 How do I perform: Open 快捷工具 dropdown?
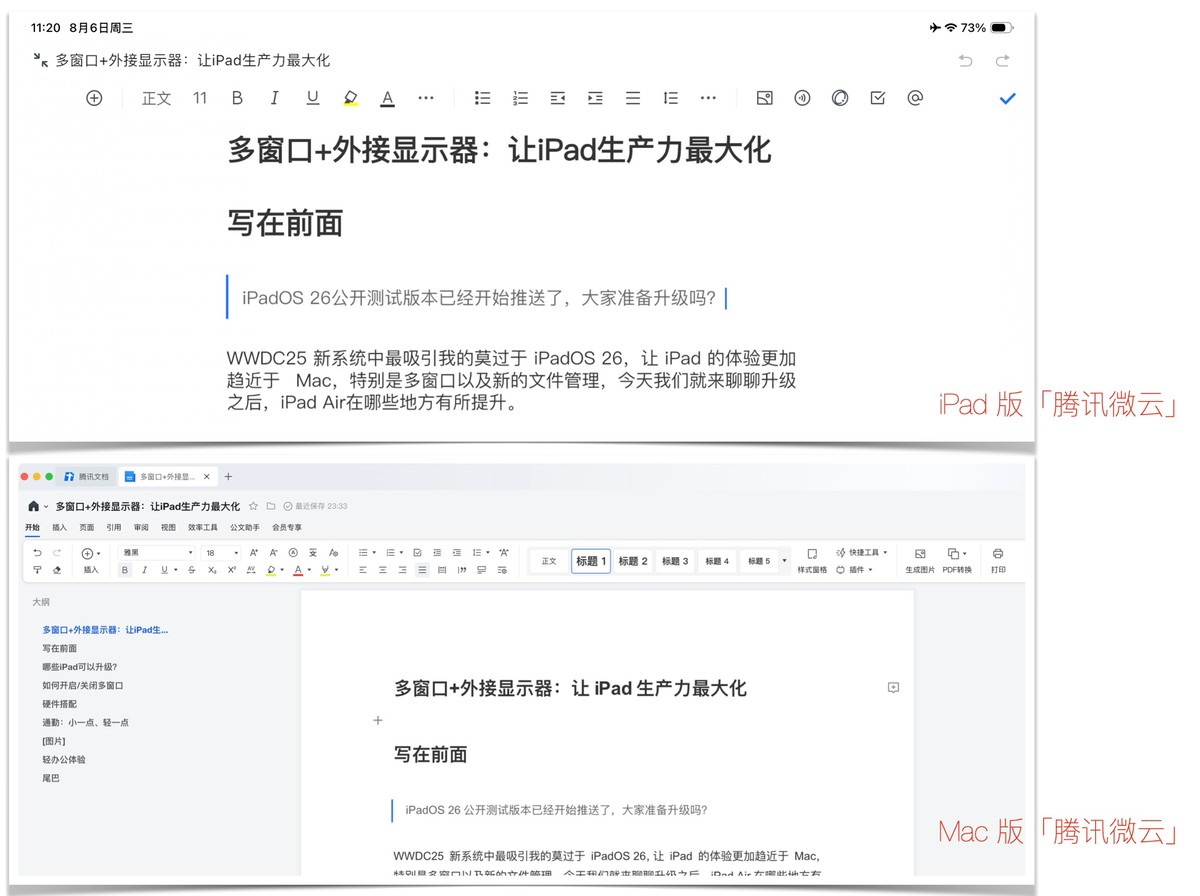pos(861,553)
